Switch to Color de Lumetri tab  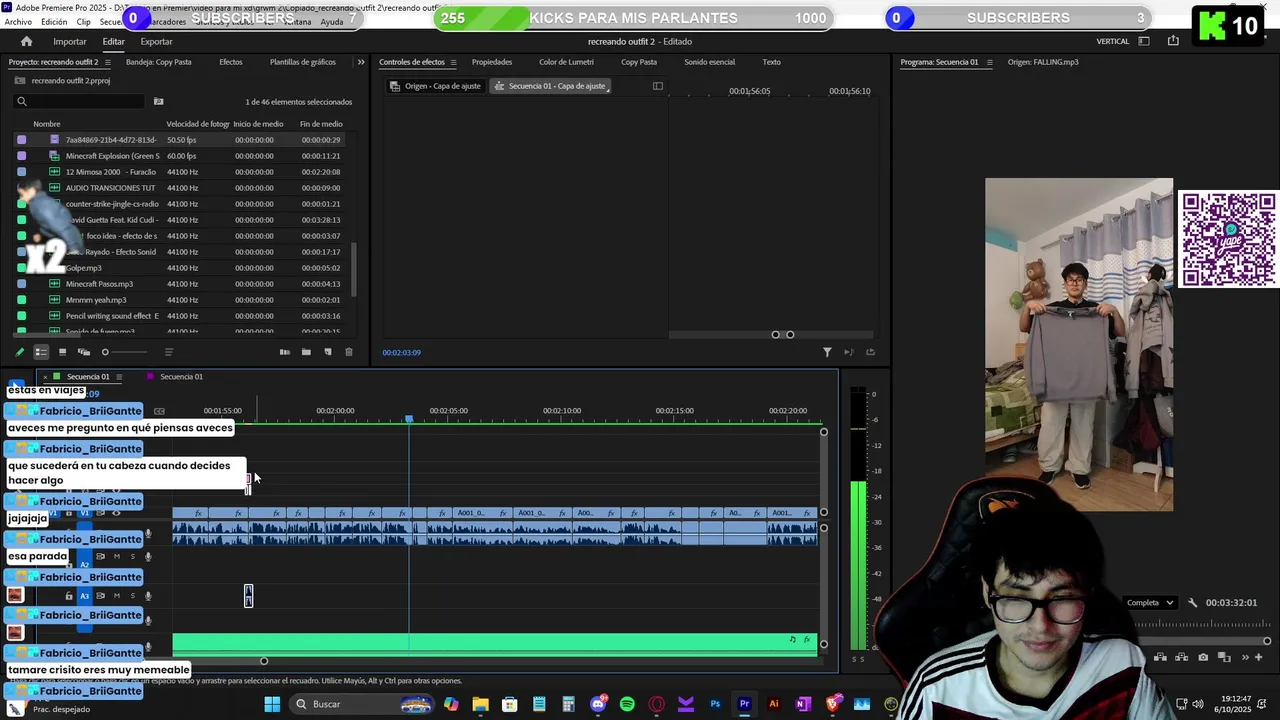tap(566, 62)
